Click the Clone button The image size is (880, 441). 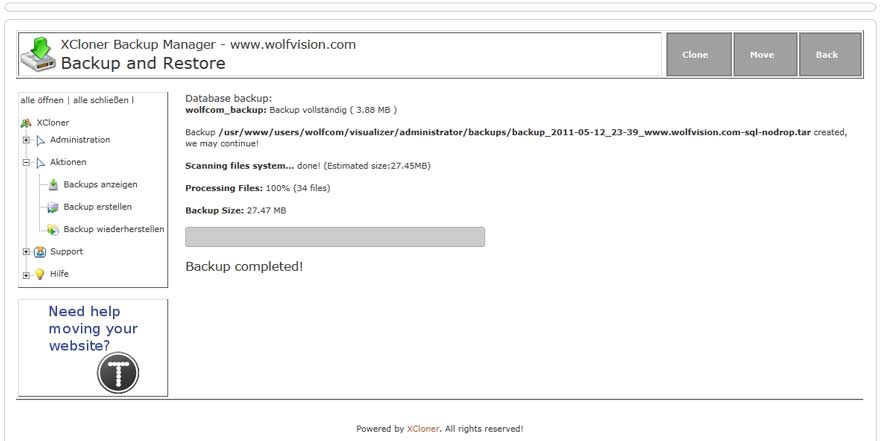click(x=699, y=54)
